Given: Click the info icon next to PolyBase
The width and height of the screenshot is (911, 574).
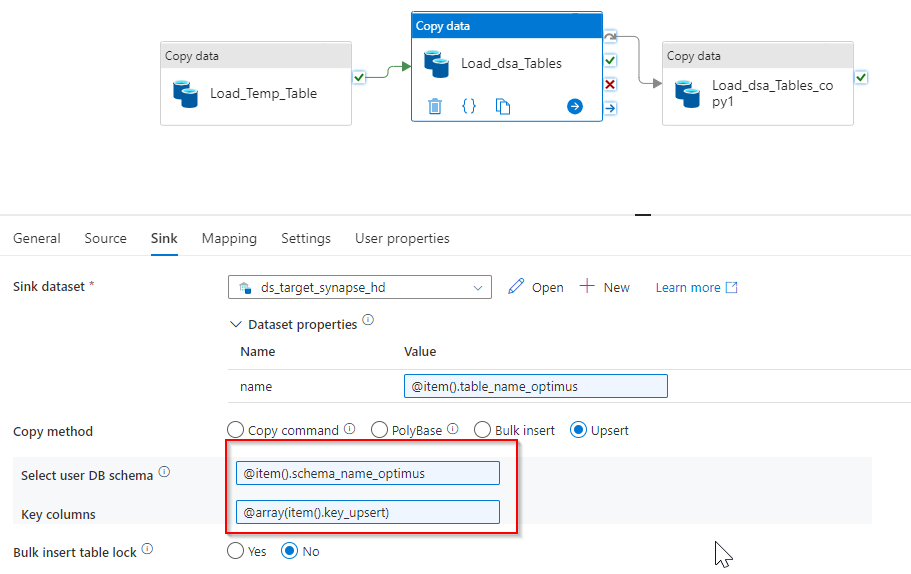Looking at the screenshot, I should pyautogui.click(x=453, y=429).
